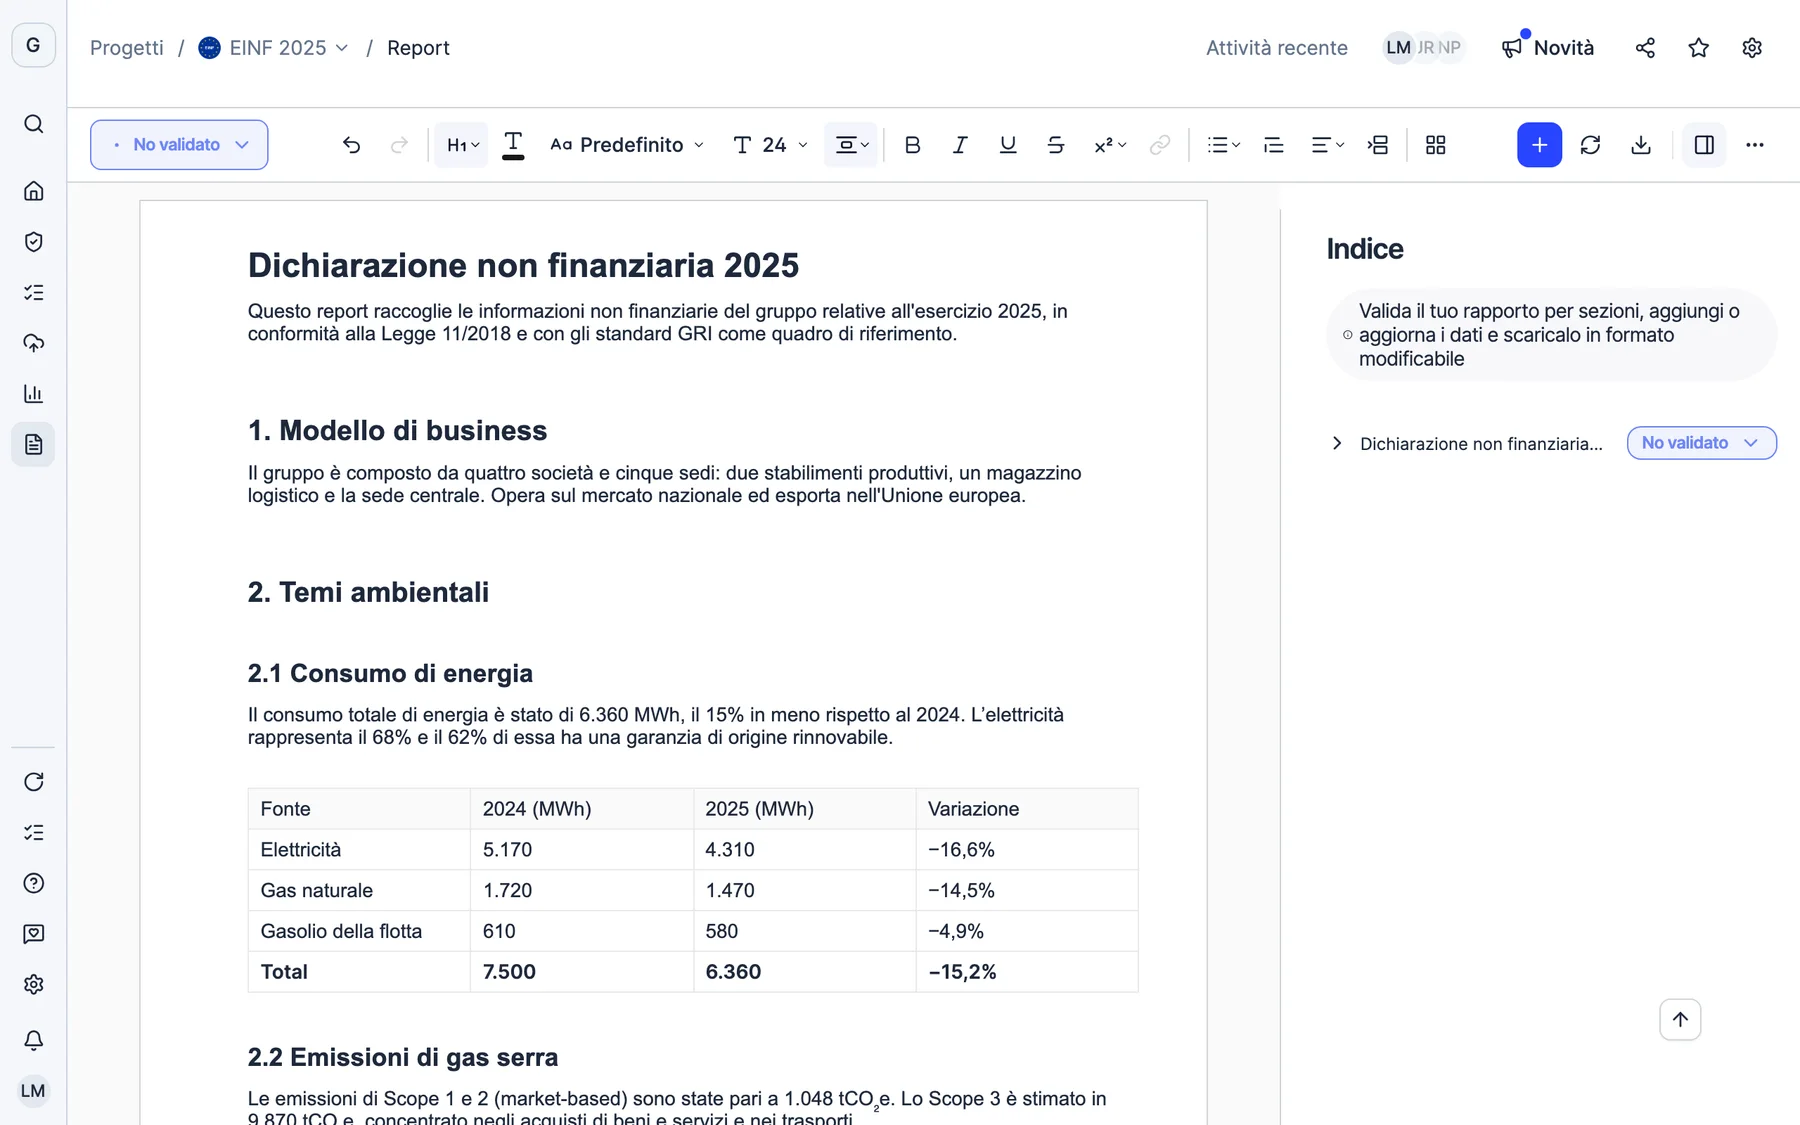This screenshot has width=1800, height=1125.
Task: Mark report as favorite with star icon
Action: pos(1698,48)
